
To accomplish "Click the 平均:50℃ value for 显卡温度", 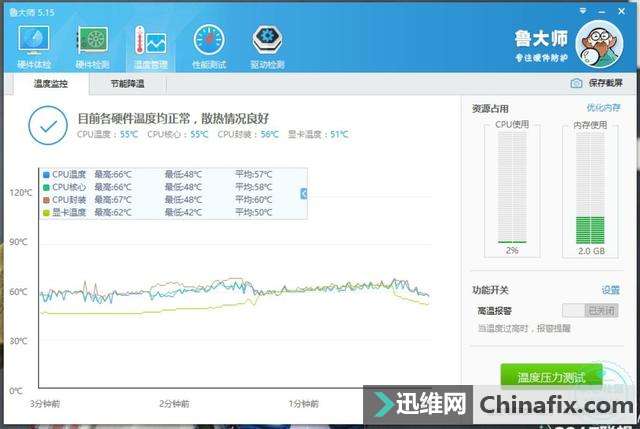I will coord(253,213).
